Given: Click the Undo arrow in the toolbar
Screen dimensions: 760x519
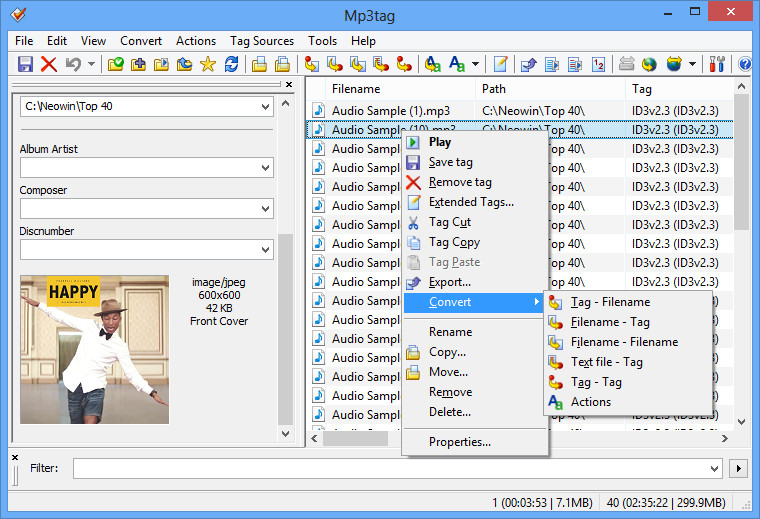Looking at the screenshot, I should [x=73, y=64].
